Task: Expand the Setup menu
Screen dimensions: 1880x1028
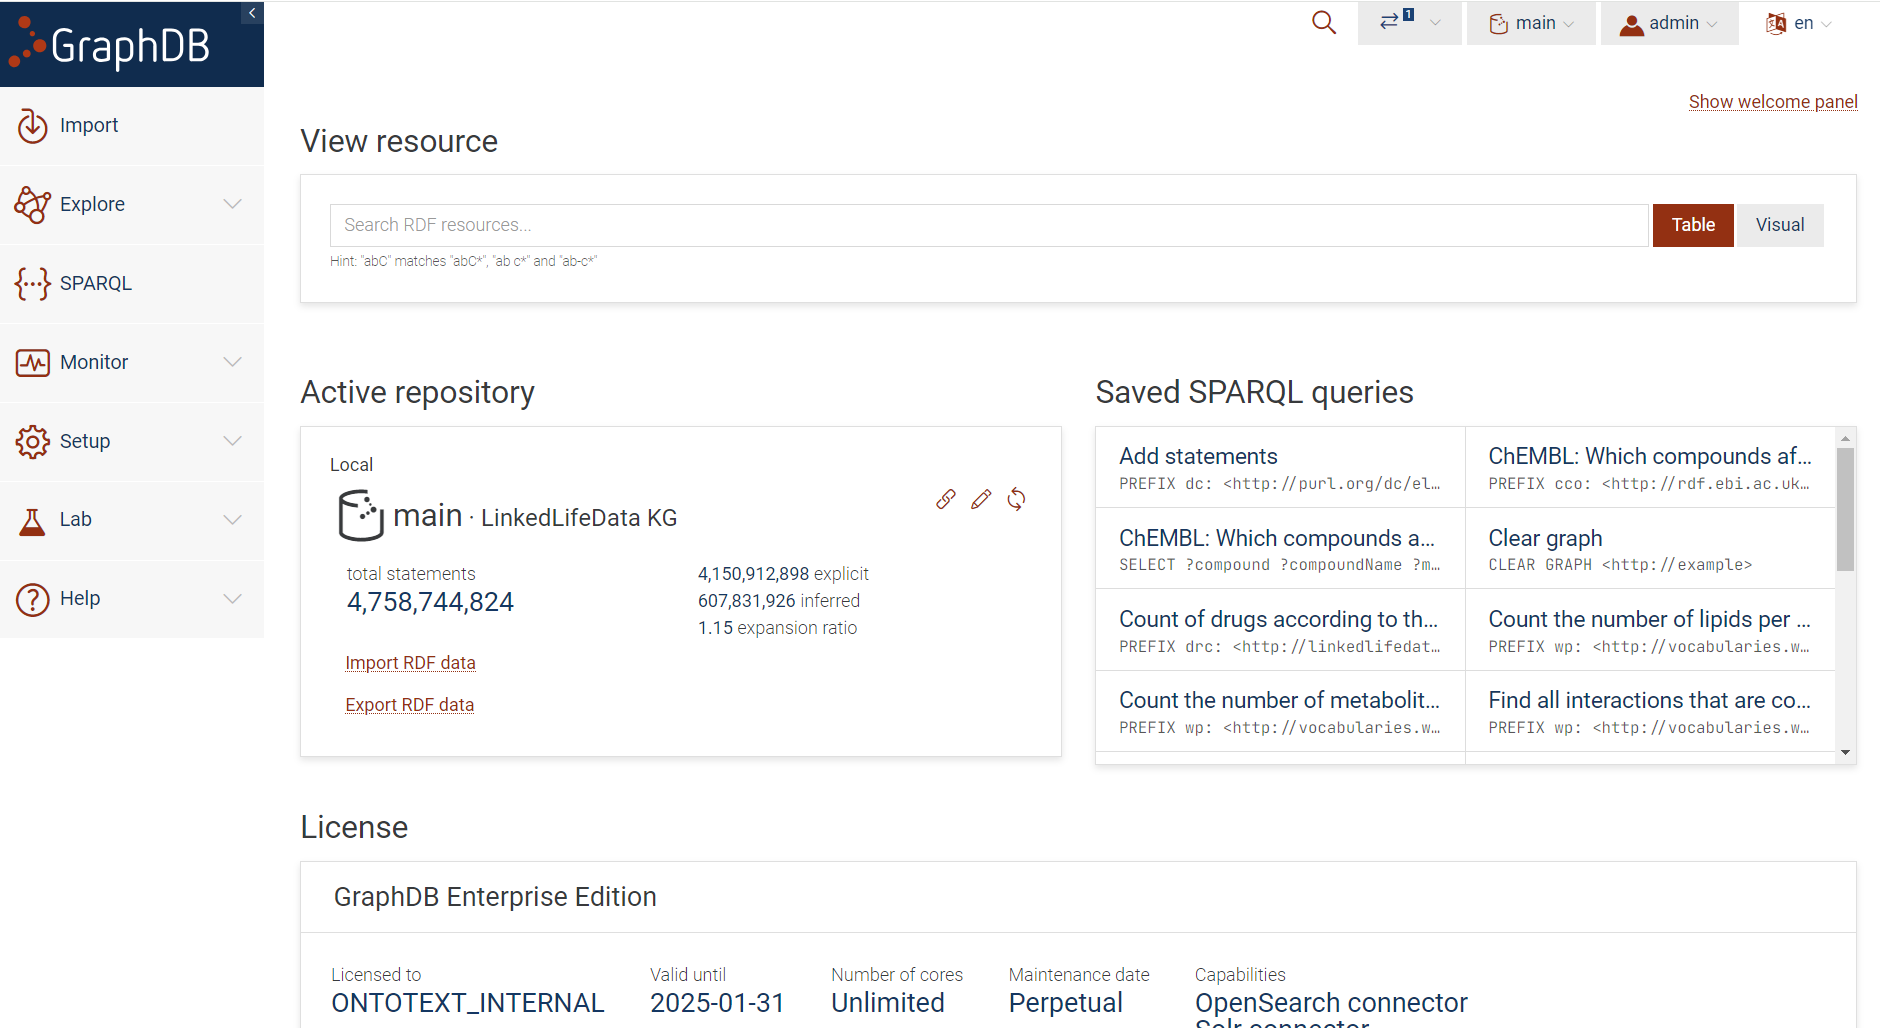Action: (132, 441)
